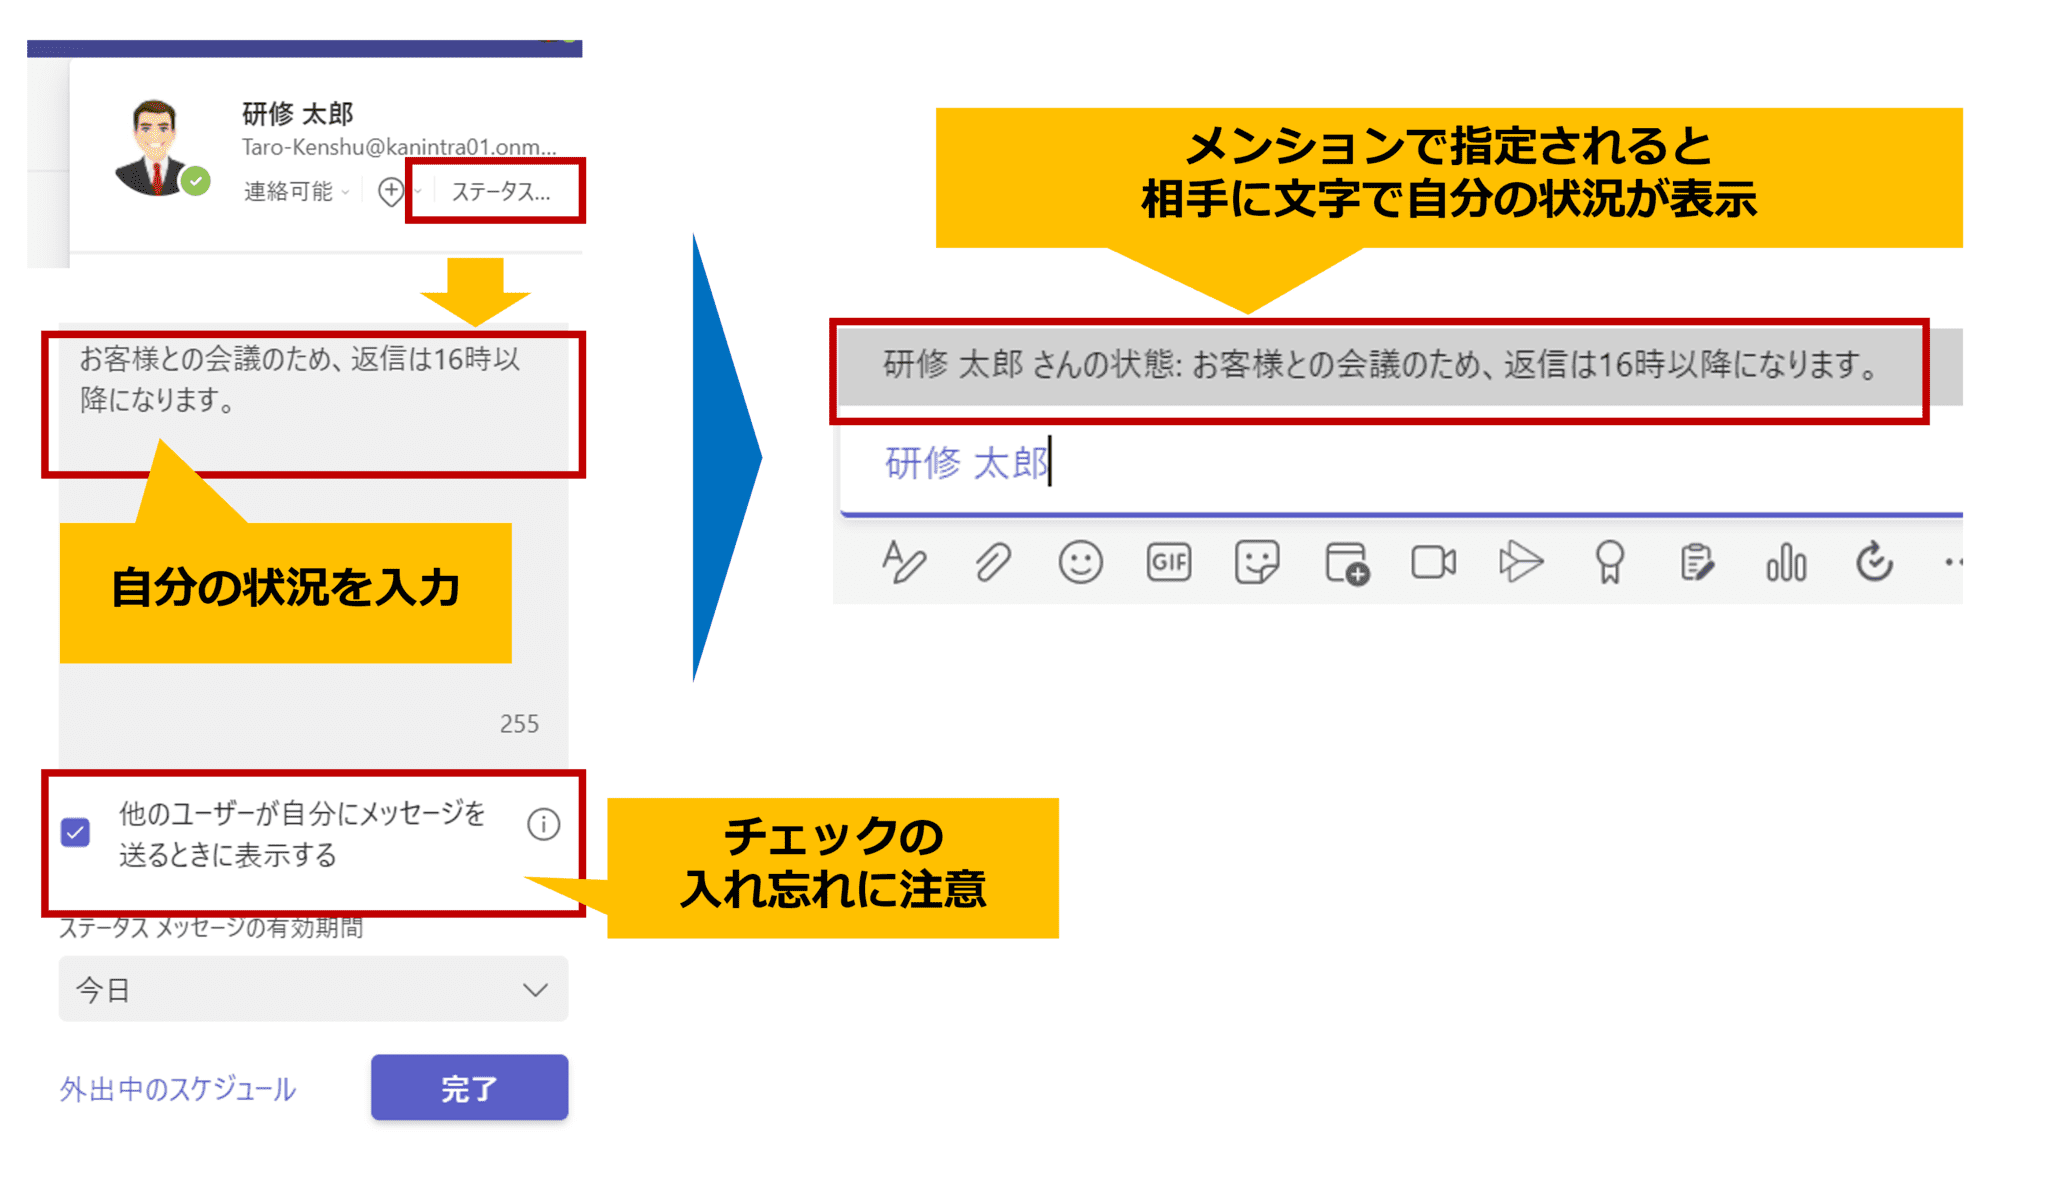The height and width of the screenshot is (1180, 2048).
Task: Click the Format text pen icon
Action: point(904,562)
